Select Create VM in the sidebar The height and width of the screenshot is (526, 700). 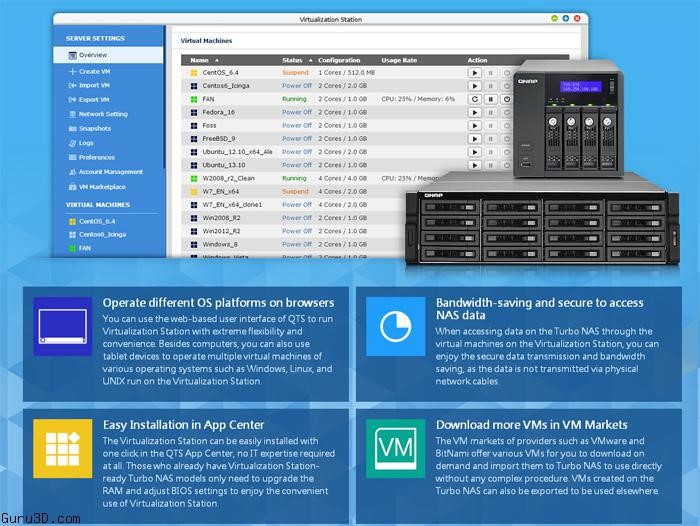click(x=94, y=71)
